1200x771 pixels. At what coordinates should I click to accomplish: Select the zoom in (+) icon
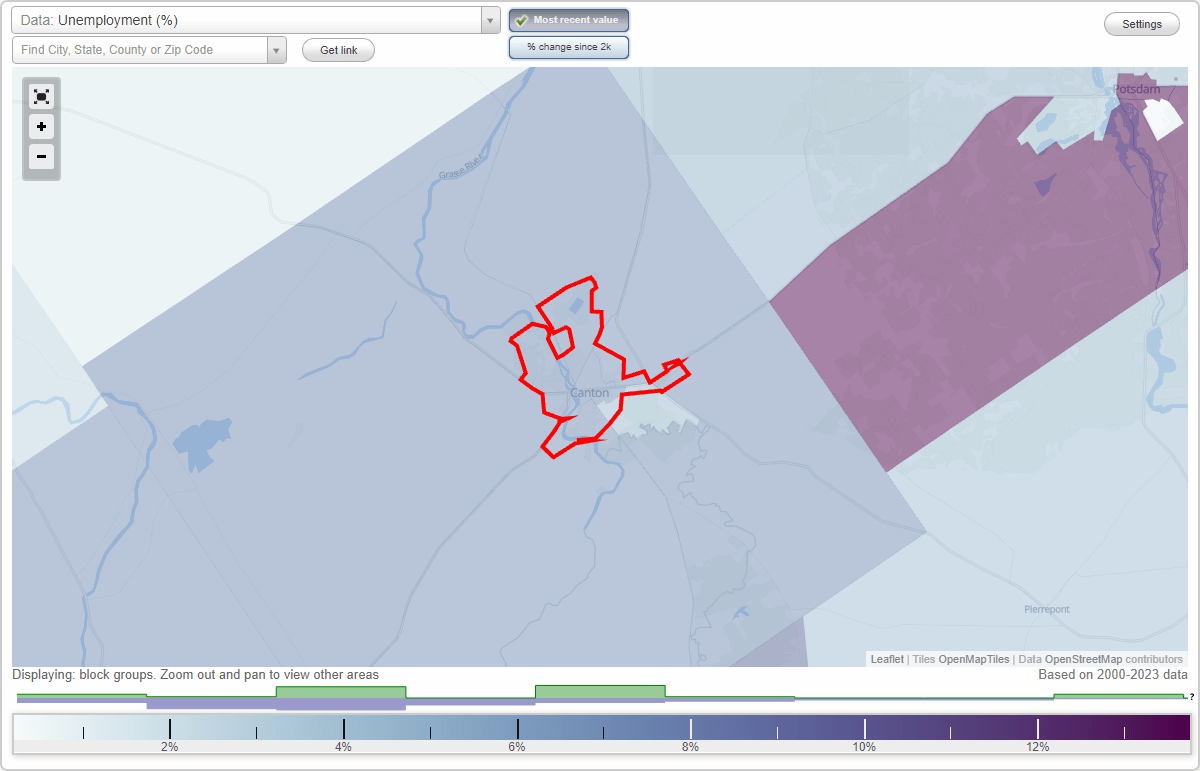pos(41,127)
